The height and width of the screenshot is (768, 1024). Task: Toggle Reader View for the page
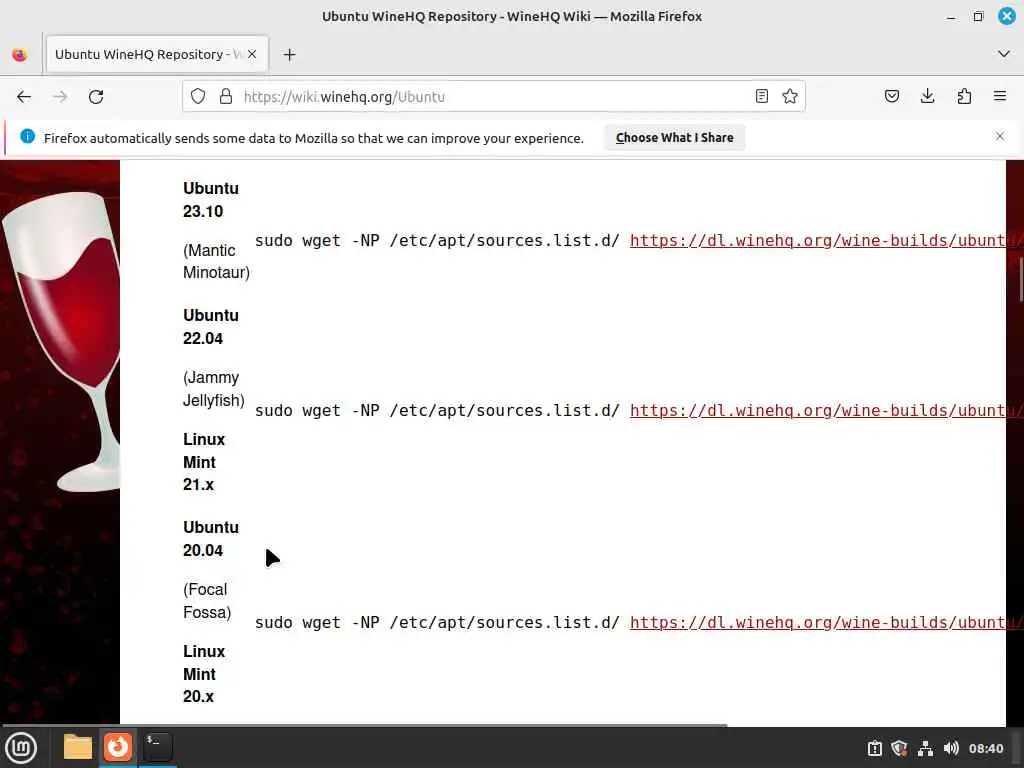[761, 97]
